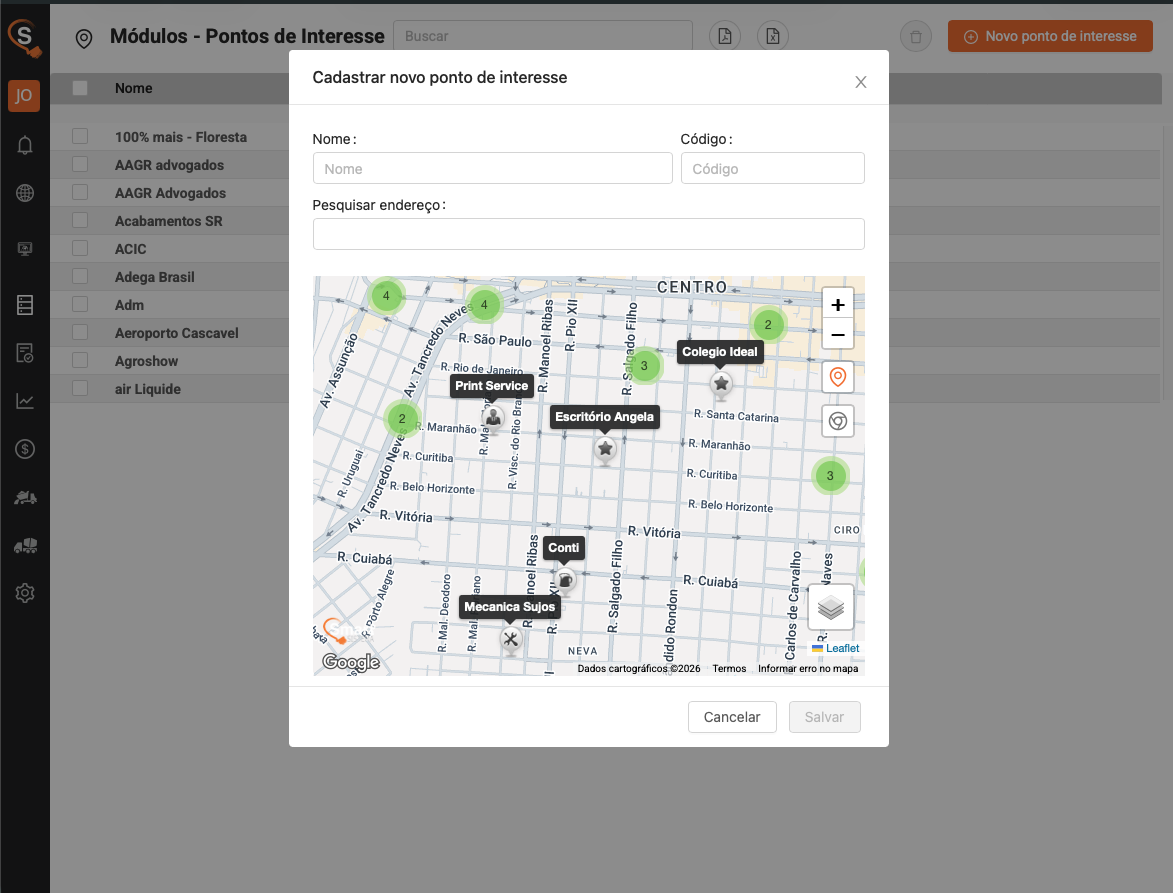Click the Salvar button

(x=824, y=717)
